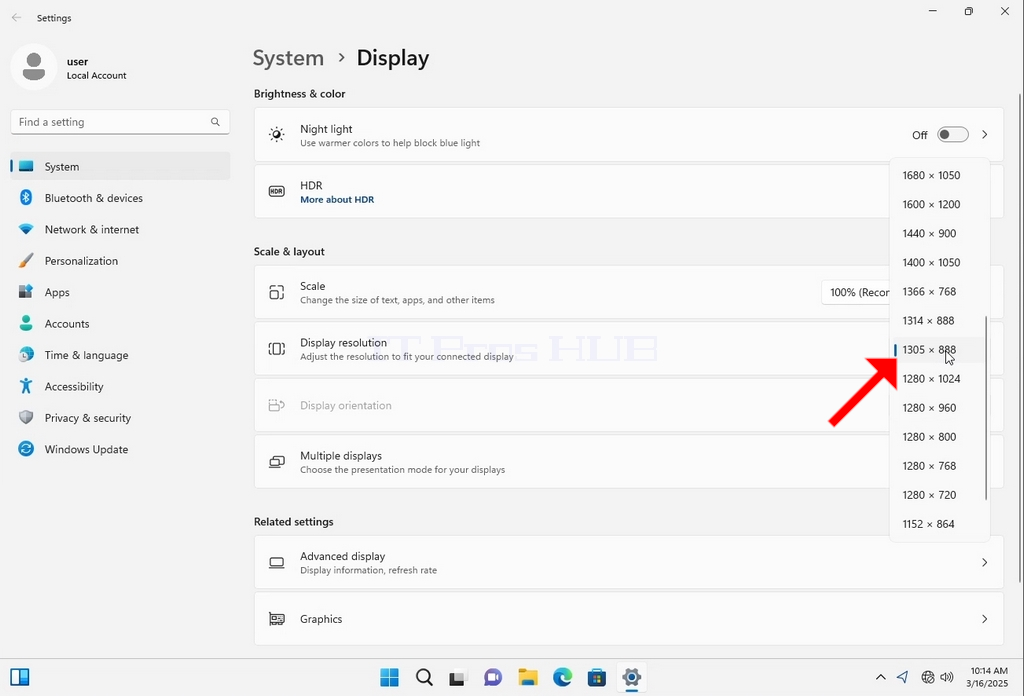Image resolution: width=1024 pixels, height=696 pixels.
Task: Choose 1280 × 960 resolution
Action: pyautogui.click(x=940, y=407)
